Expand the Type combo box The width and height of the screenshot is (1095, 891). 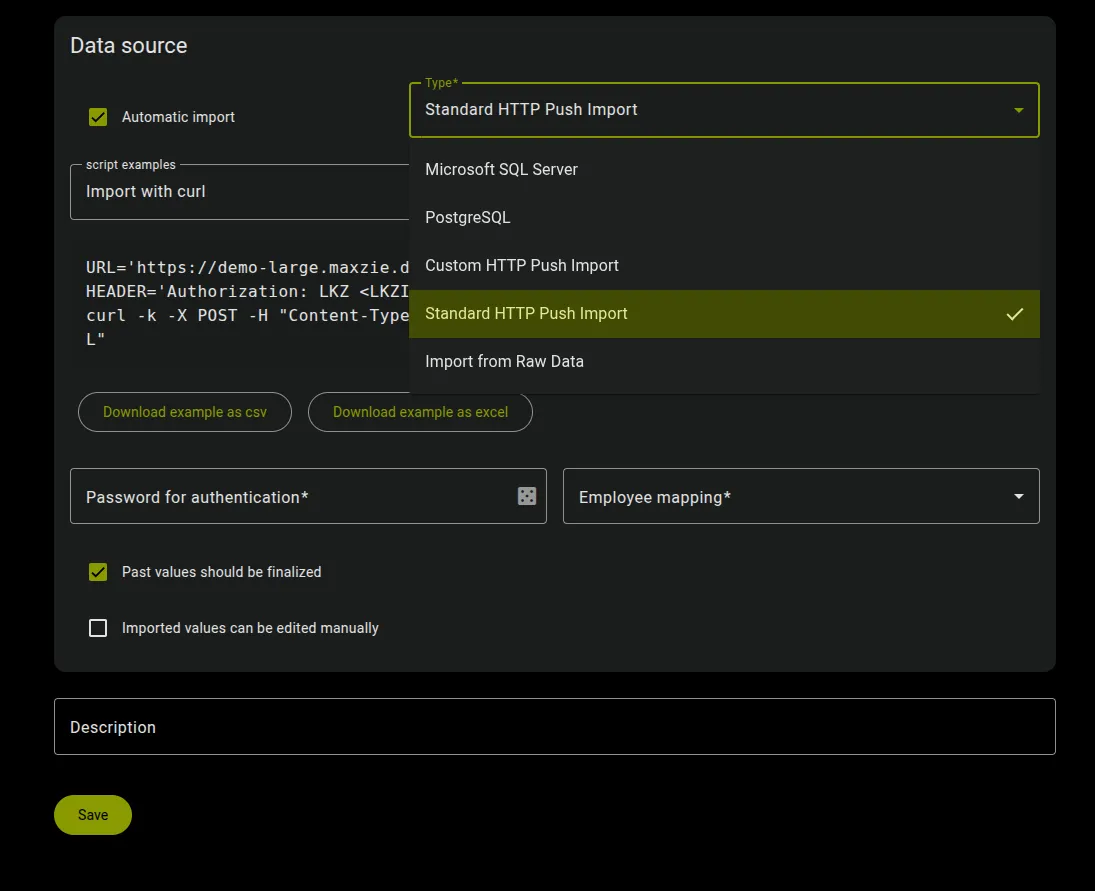point(725,109)
